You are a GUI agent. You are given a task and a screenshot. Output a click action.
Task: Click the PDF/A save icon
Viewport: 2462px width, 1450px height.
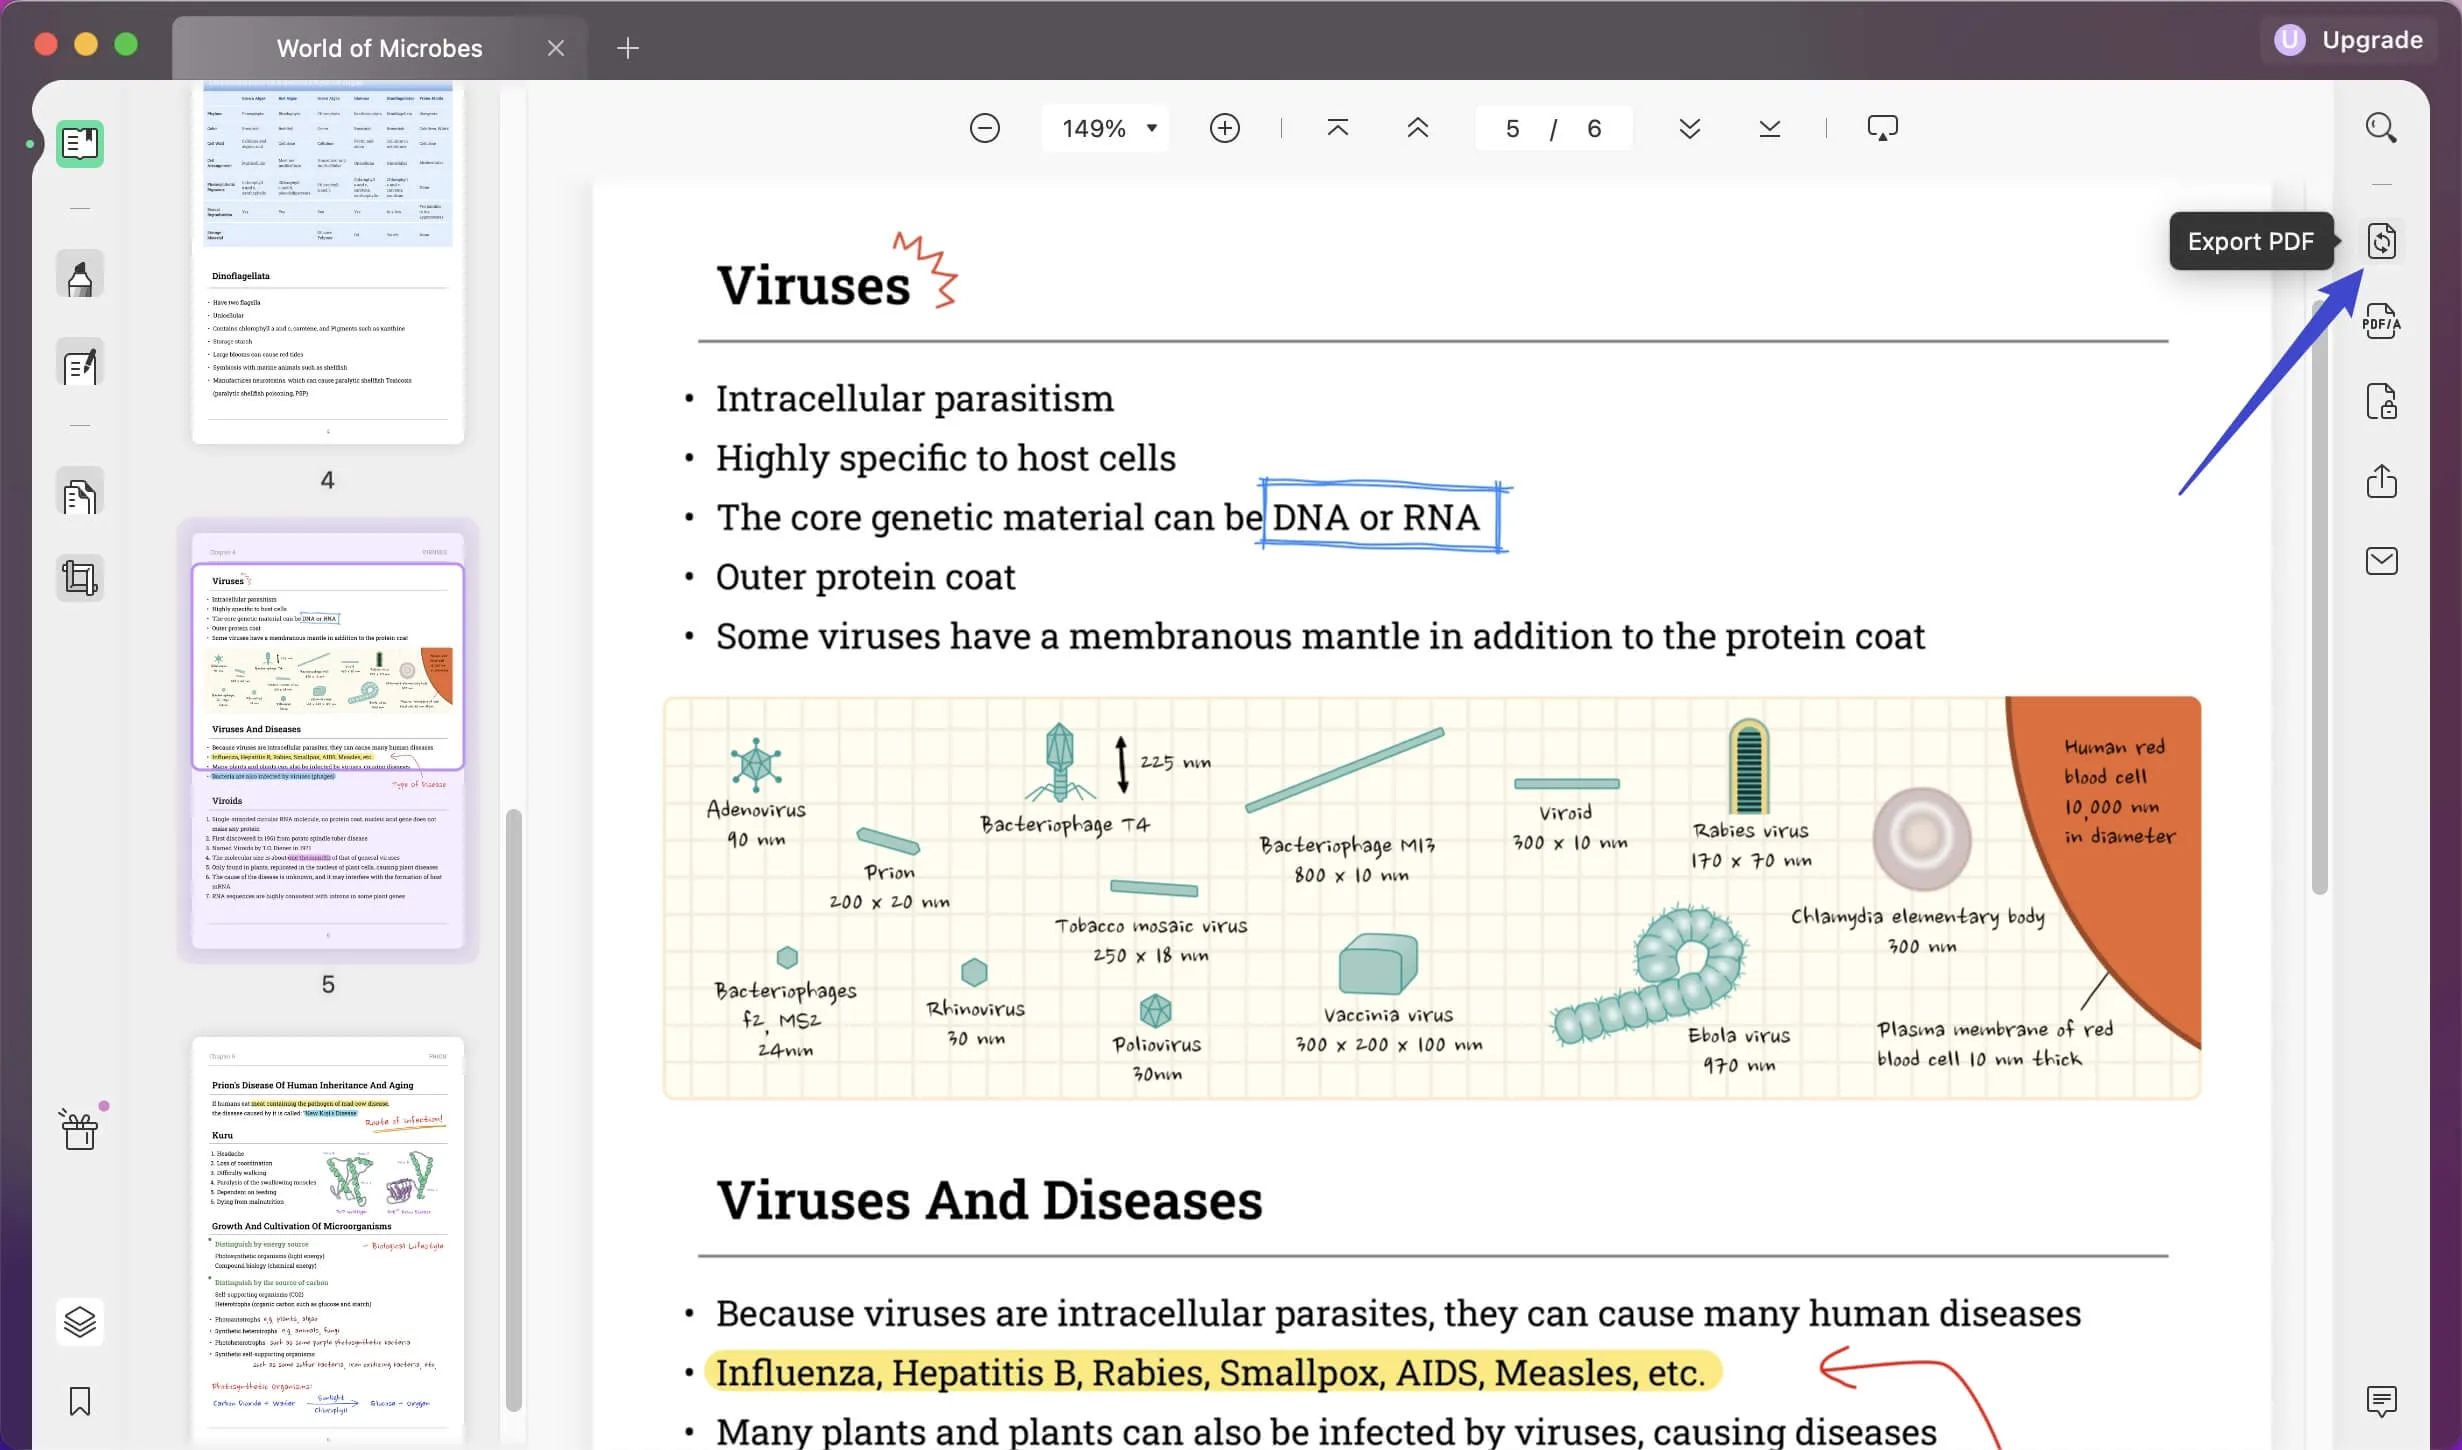point(2381,321)
